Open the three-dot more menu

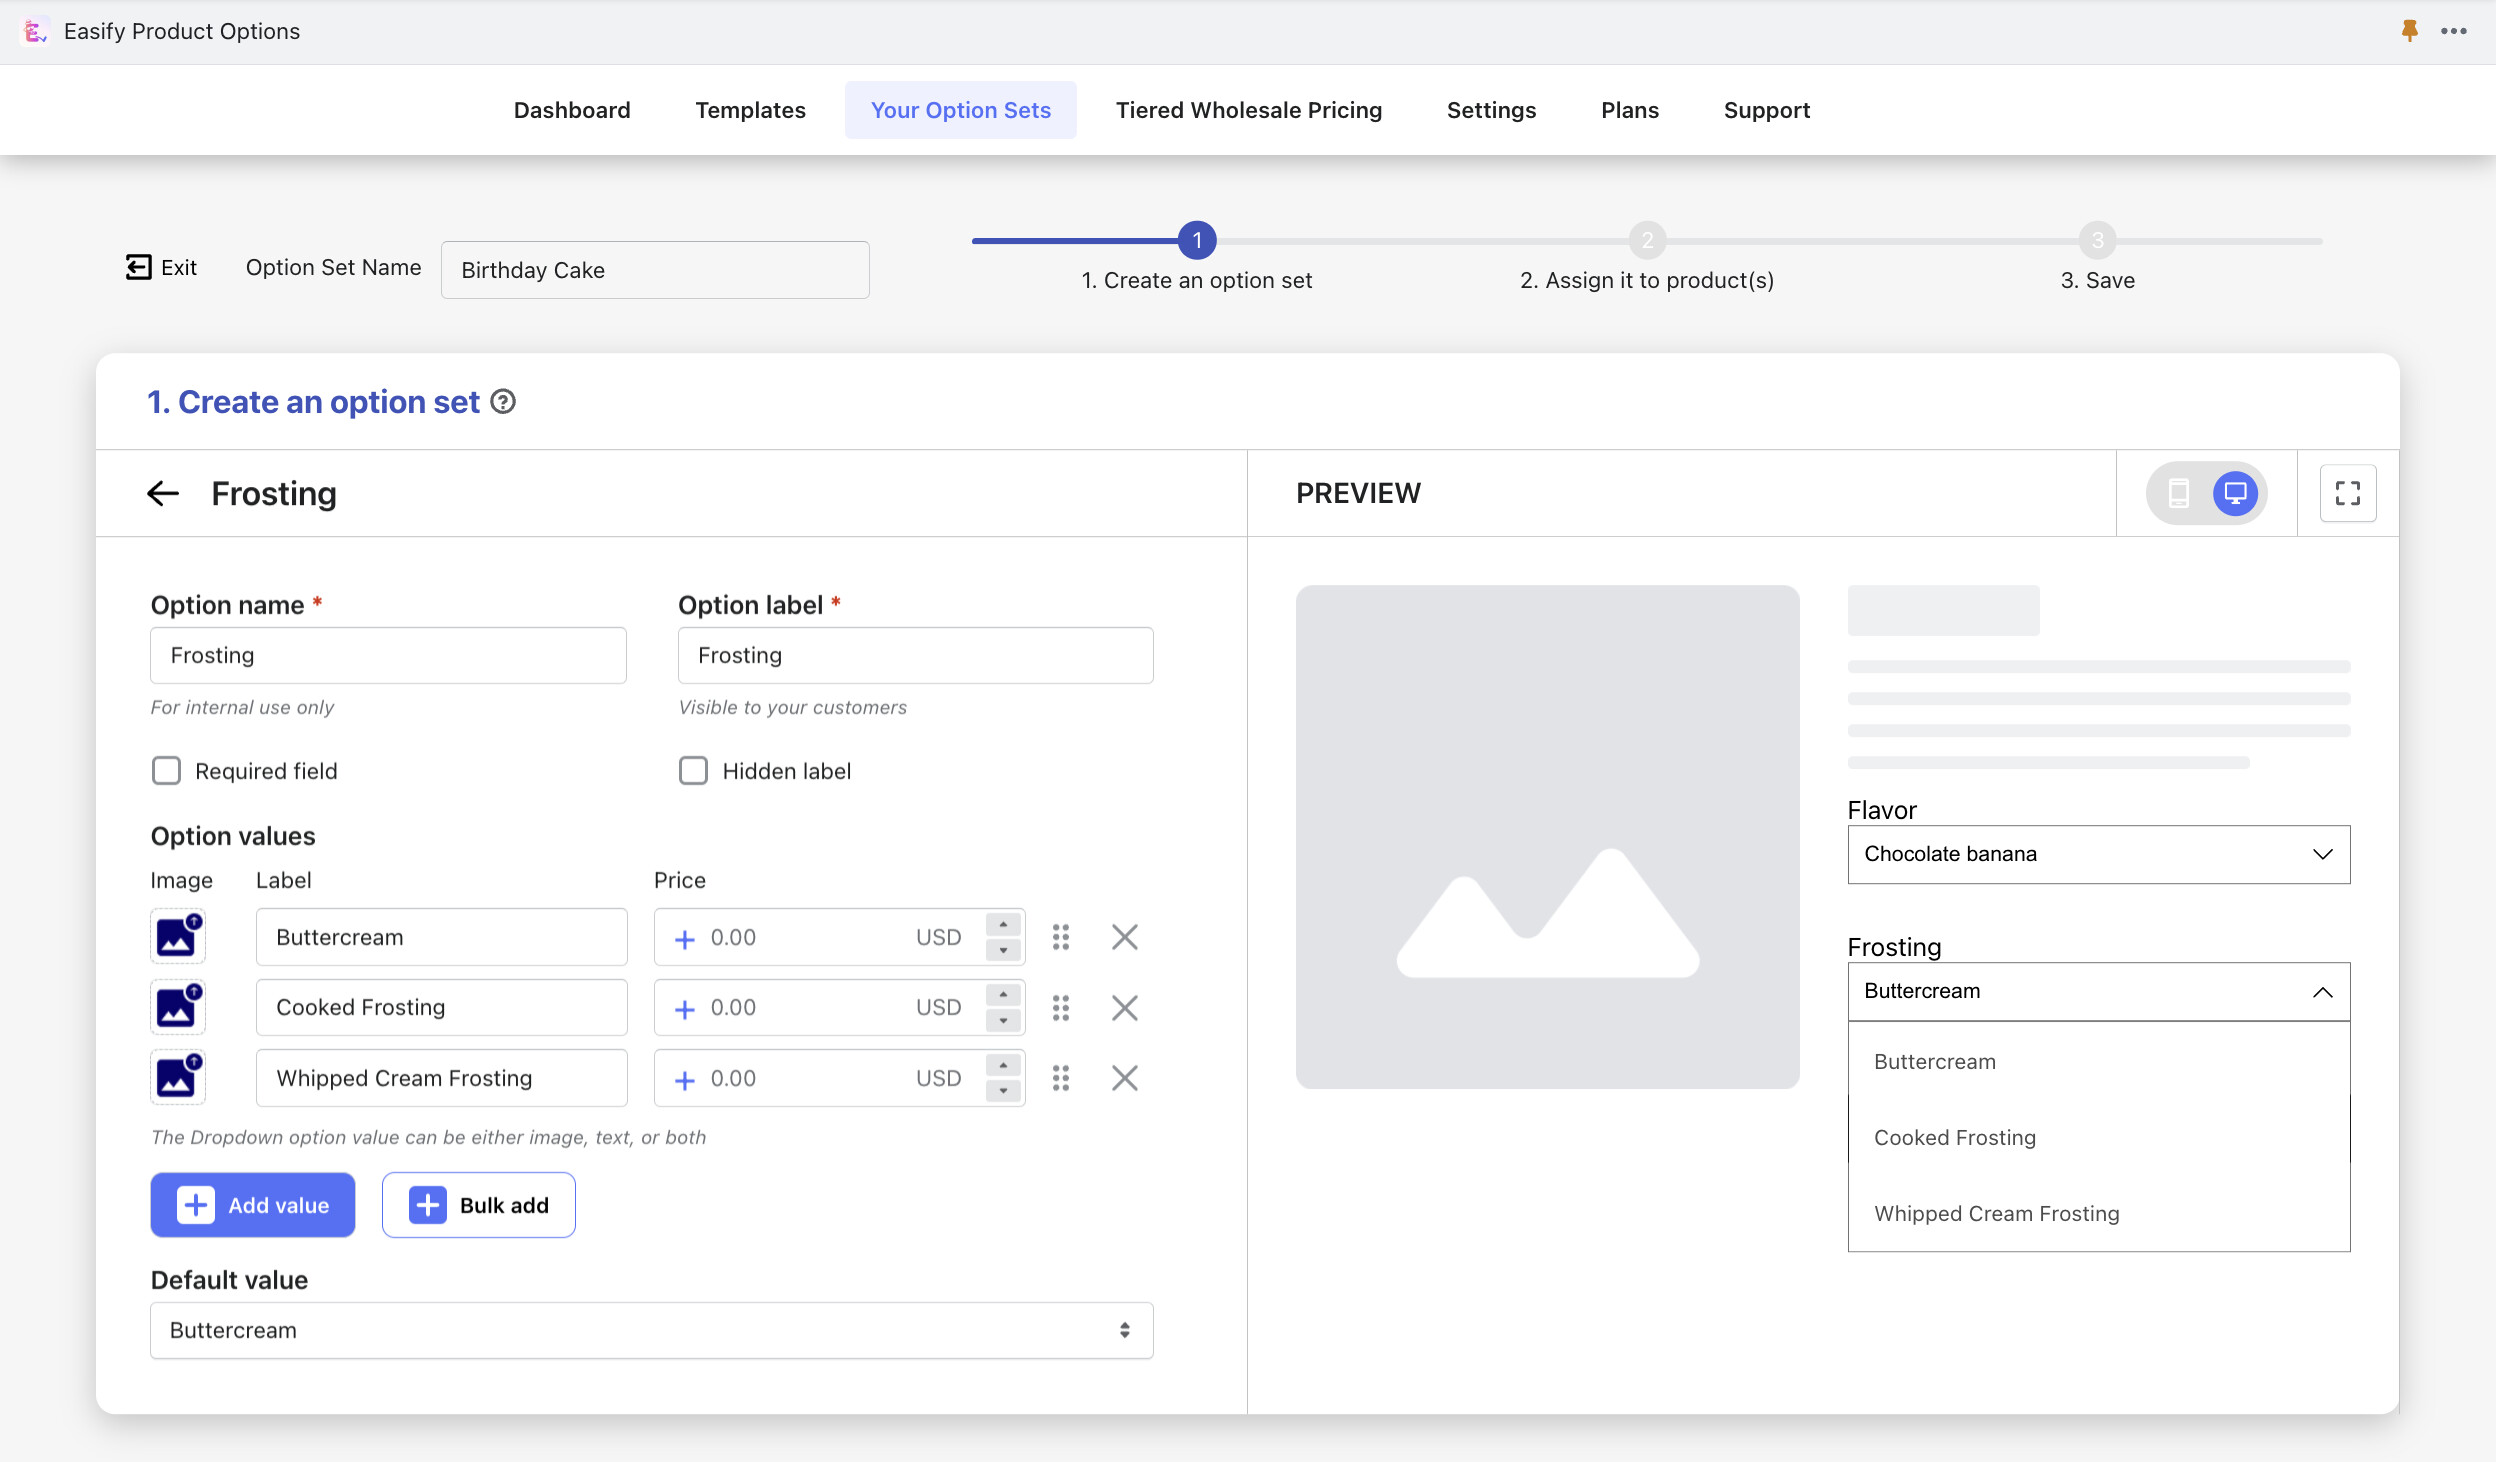click(x=2454, y=31)
